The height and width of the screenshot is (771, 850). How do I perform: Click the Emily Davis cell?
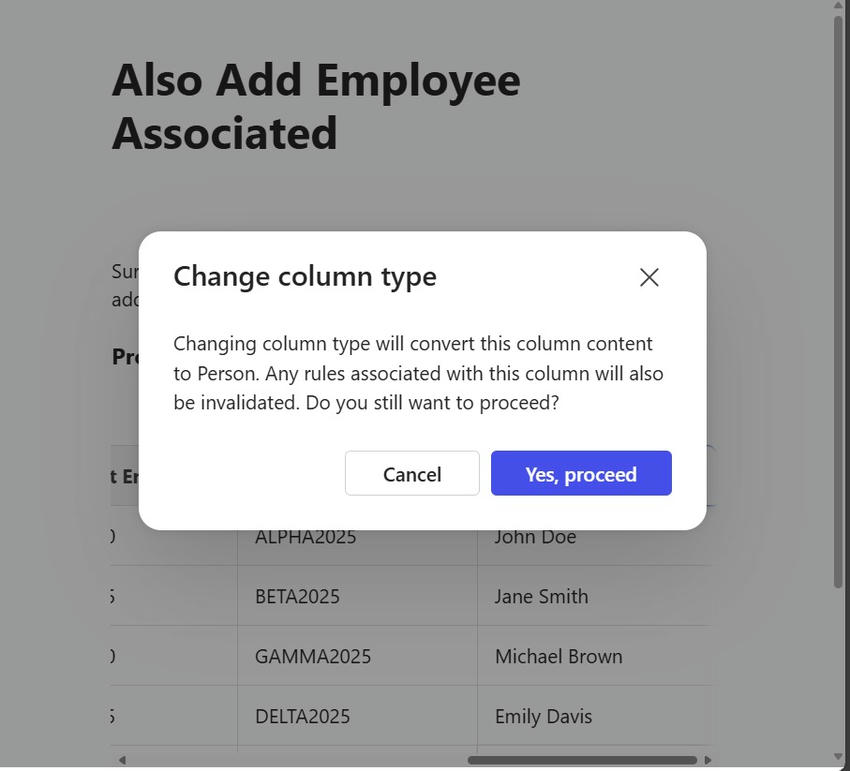click(543, 716)
